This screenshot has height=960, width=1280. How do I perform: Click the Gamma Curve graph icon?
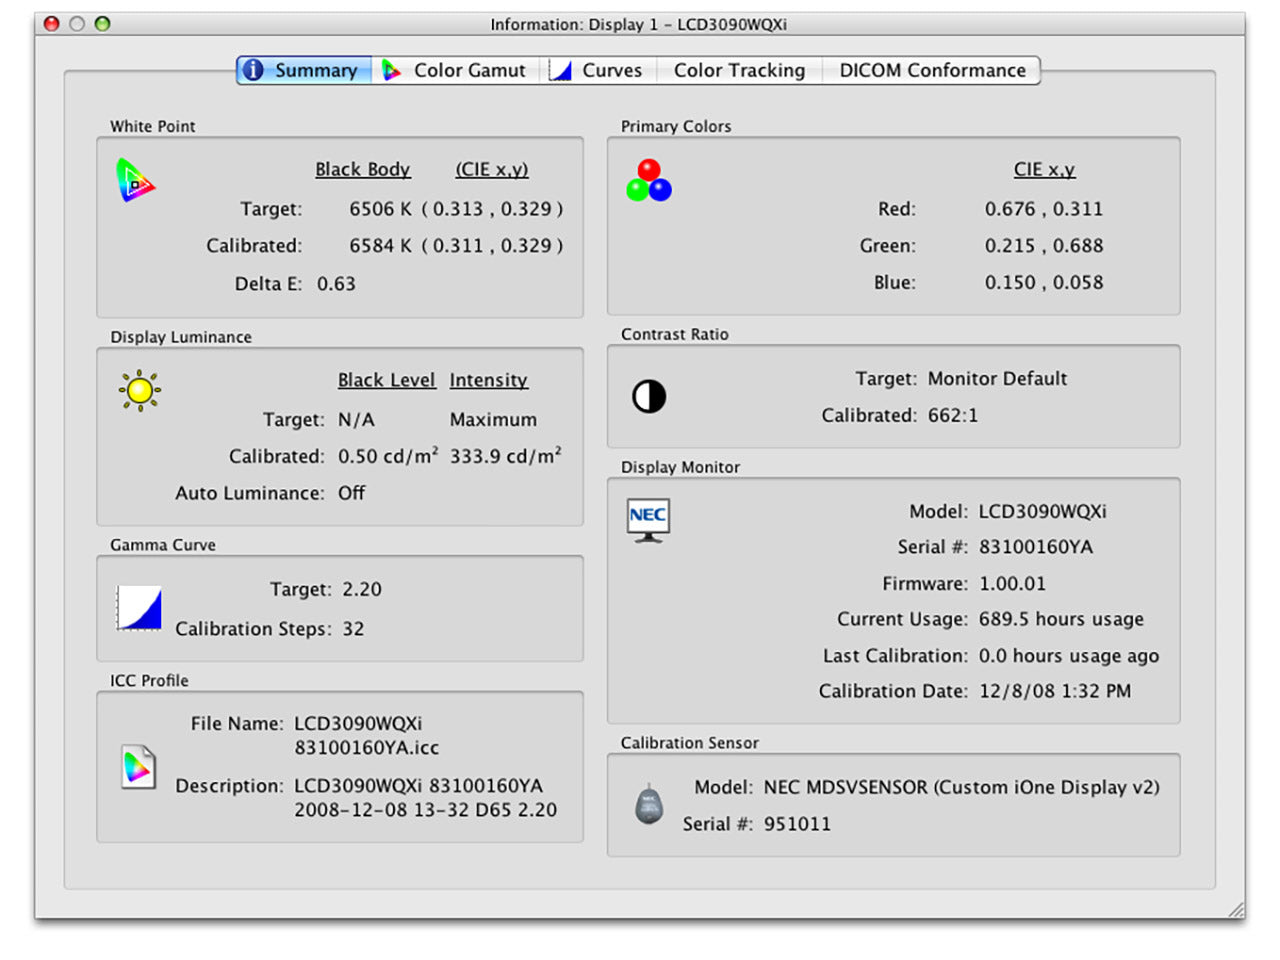click(x=139, y=608)
